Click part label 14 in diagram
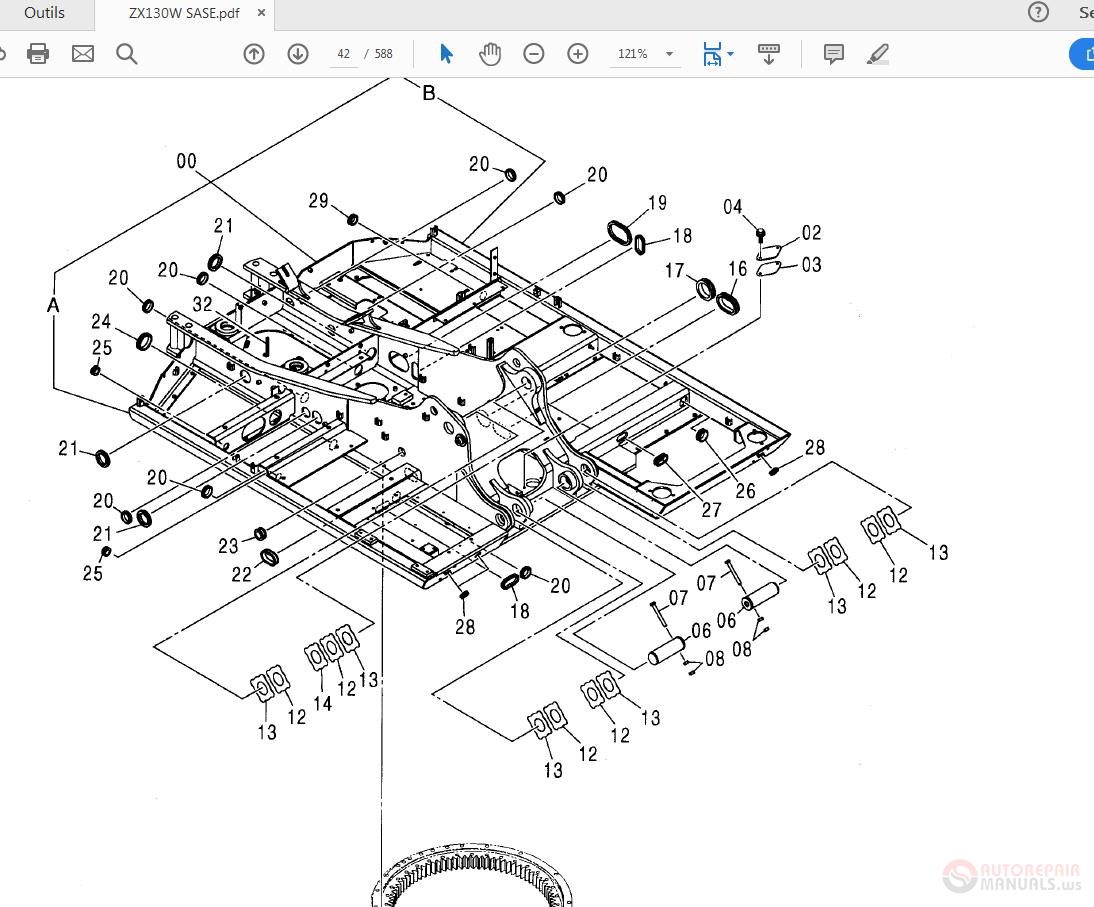This screenshot has width=1094, height=907. [322, 704]
